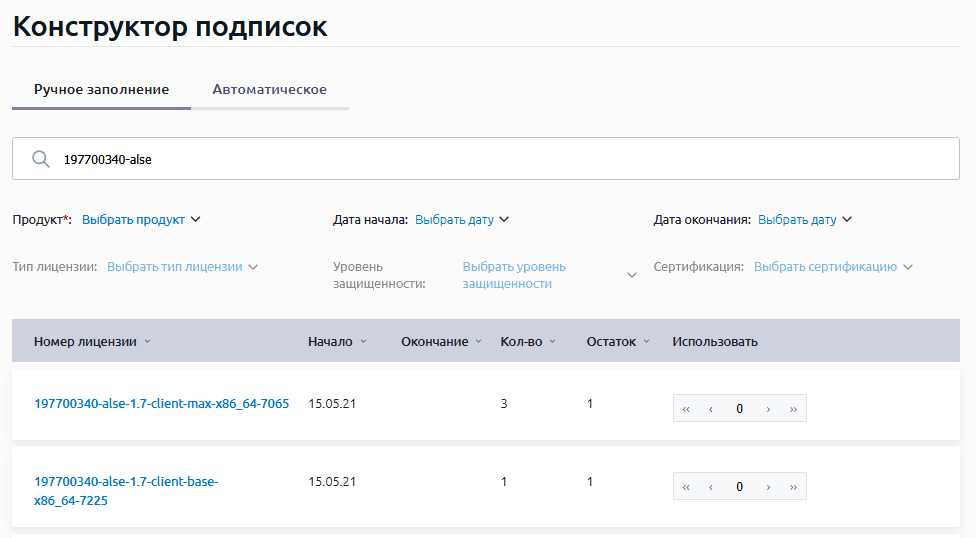Reset quantity to minimum for license 7065

point(686,409)
